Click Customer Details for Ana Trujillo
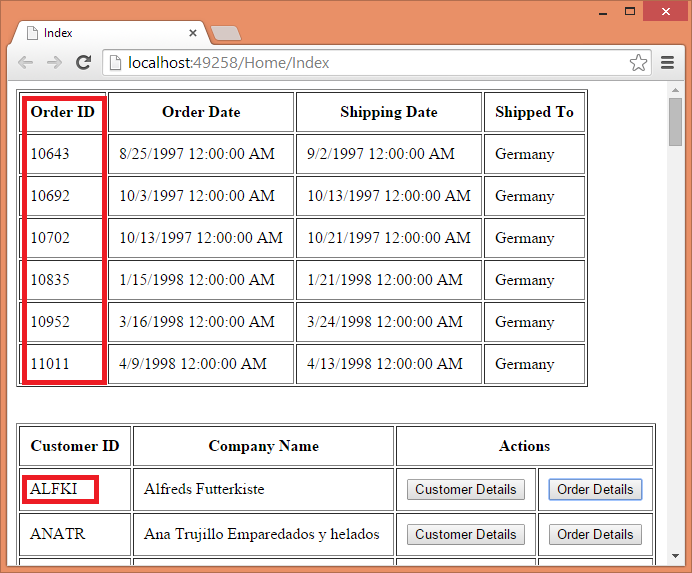 [466, 535]
